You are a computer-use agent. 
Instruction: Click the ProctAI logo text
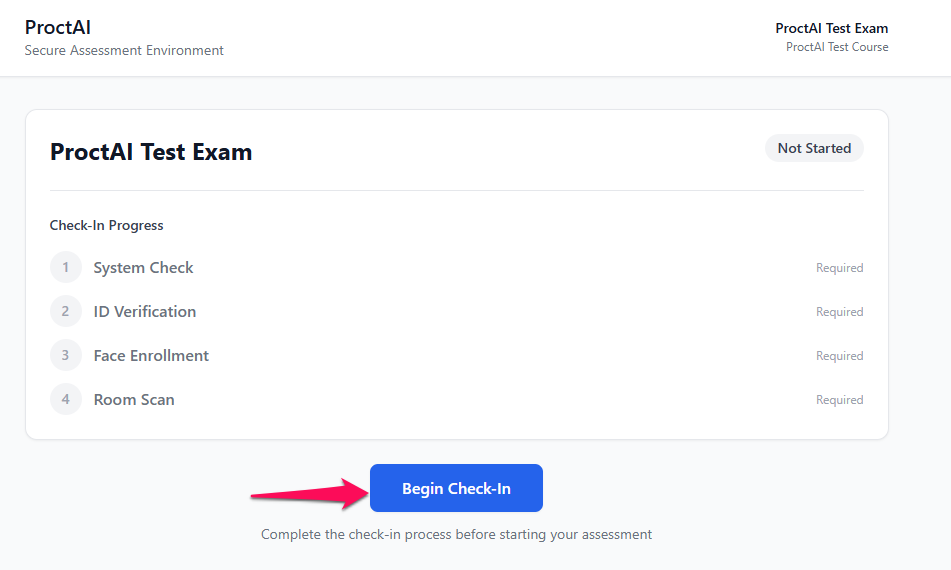tap(58, 27)
